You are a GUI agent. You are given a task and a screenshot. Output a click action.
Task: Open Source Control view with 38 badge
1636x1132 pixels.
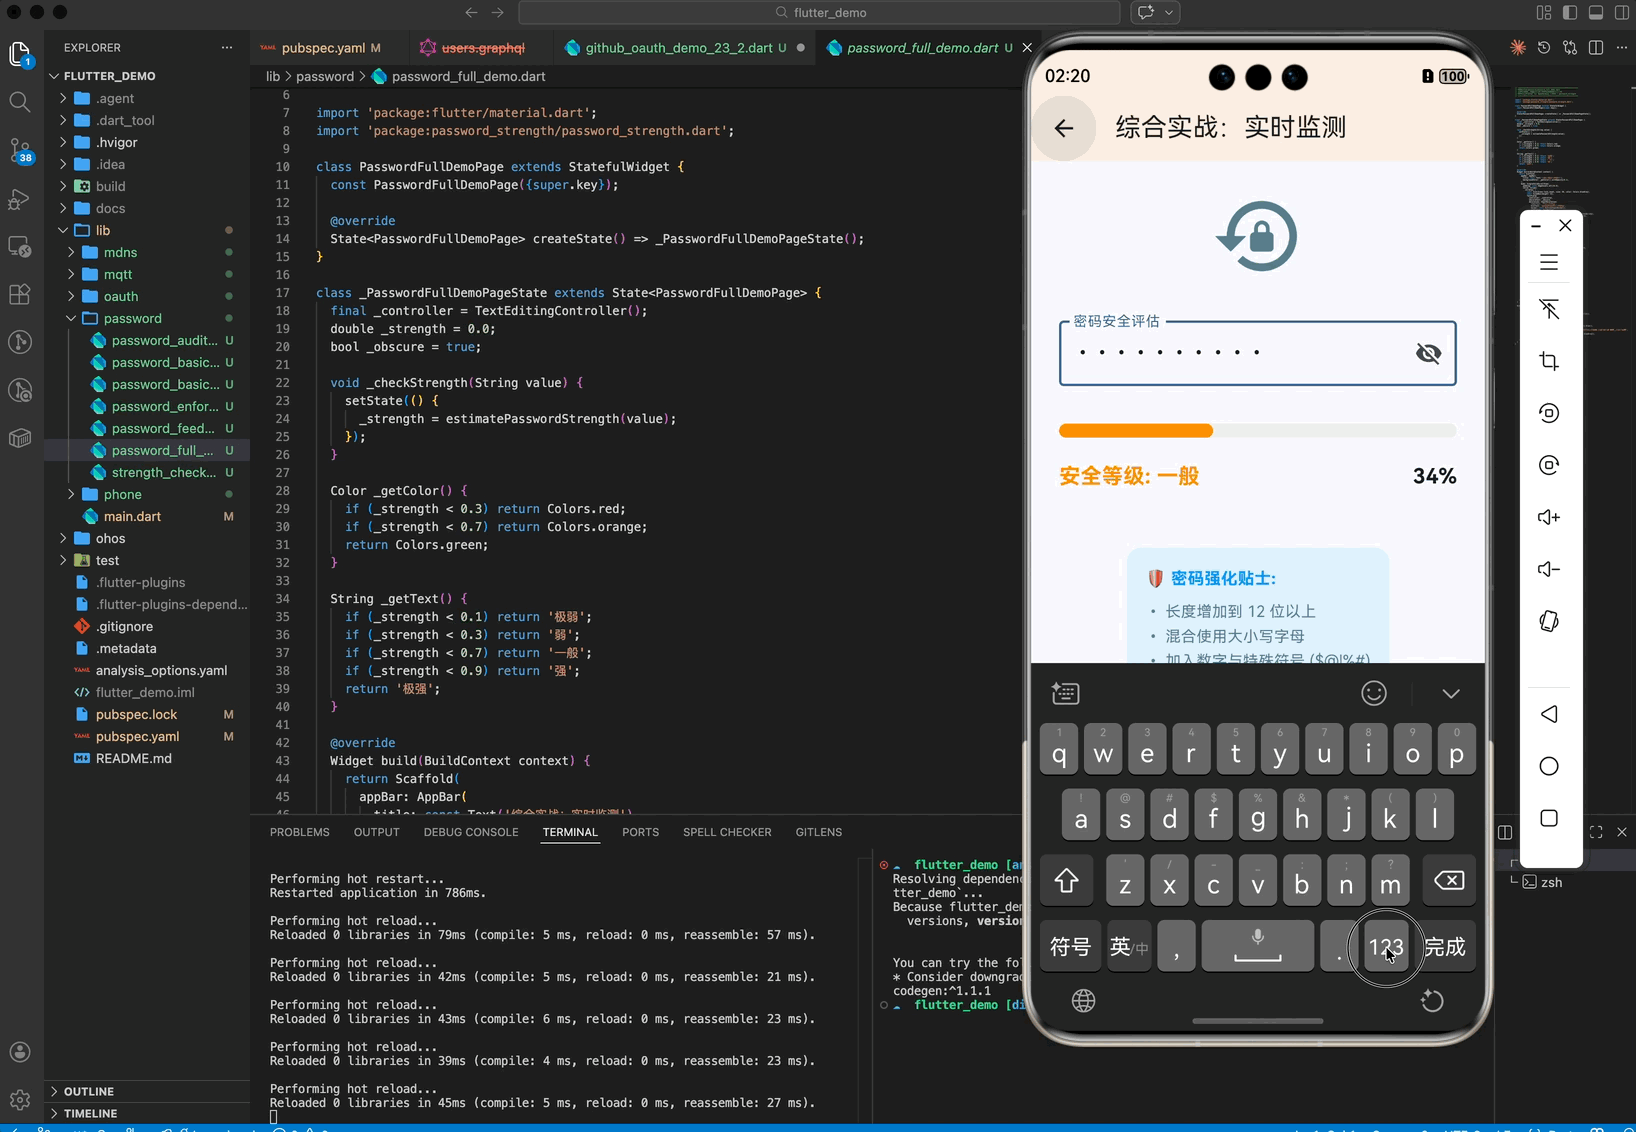[20, 150]
